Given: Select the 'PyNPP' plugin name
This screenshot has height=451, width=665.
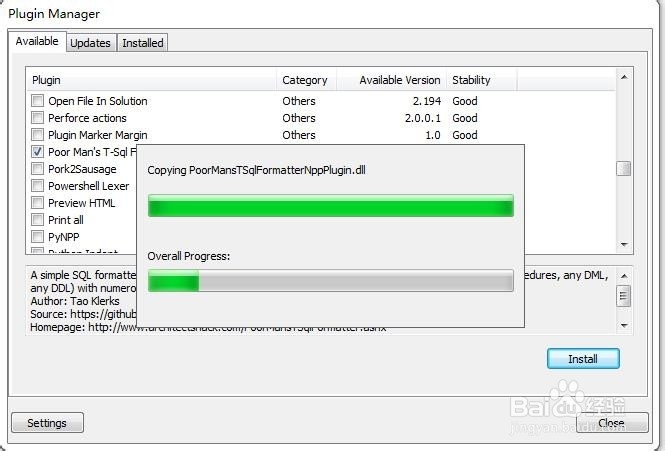Looking at the screenshot, I should point(64,237).
